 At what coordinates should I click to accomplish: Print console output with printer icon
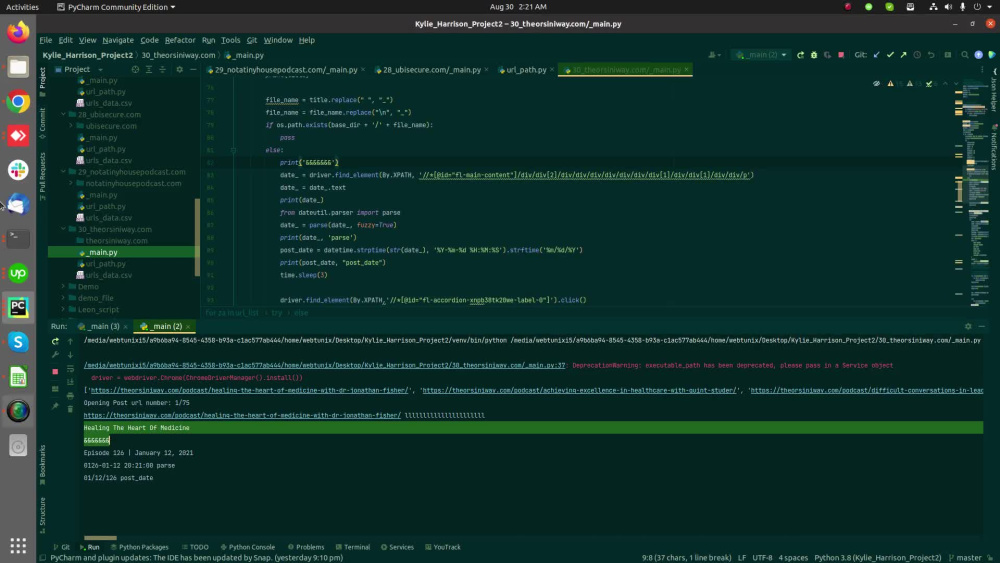click(70, 395)
